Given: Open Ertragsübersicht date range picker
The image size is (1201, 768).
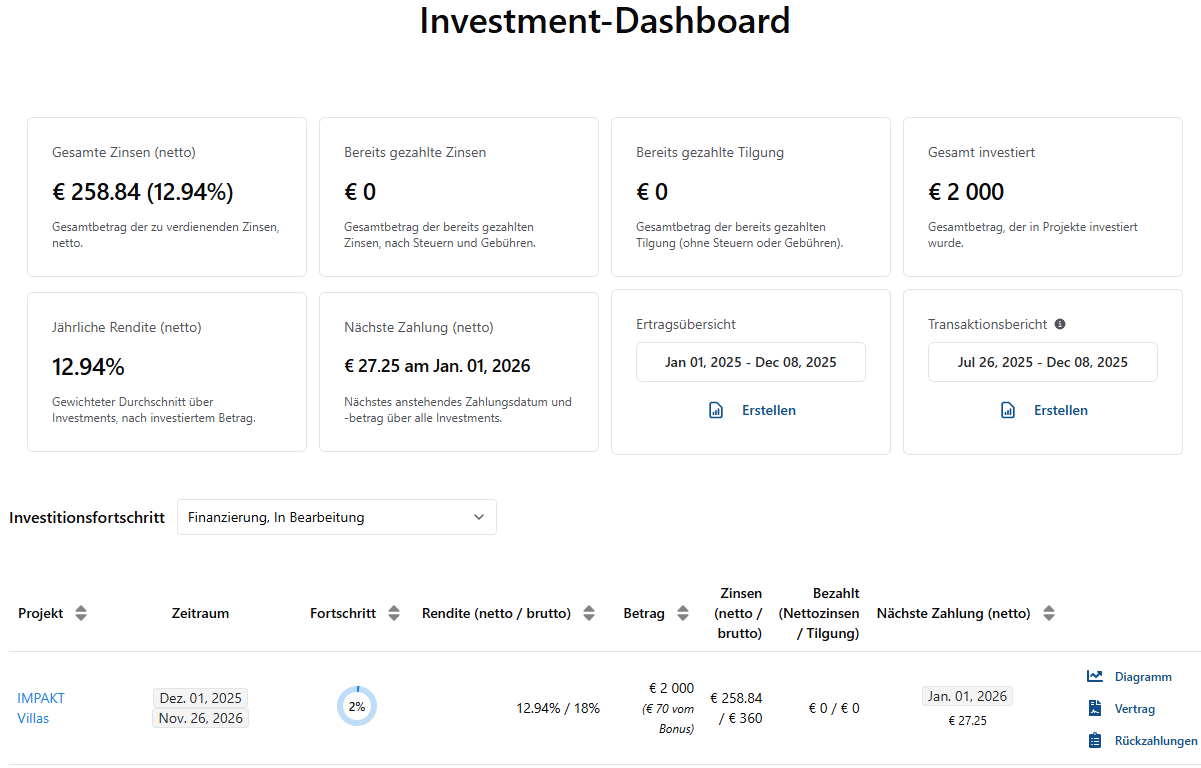Looking at the screenshot, I should (x=750, y=362).
